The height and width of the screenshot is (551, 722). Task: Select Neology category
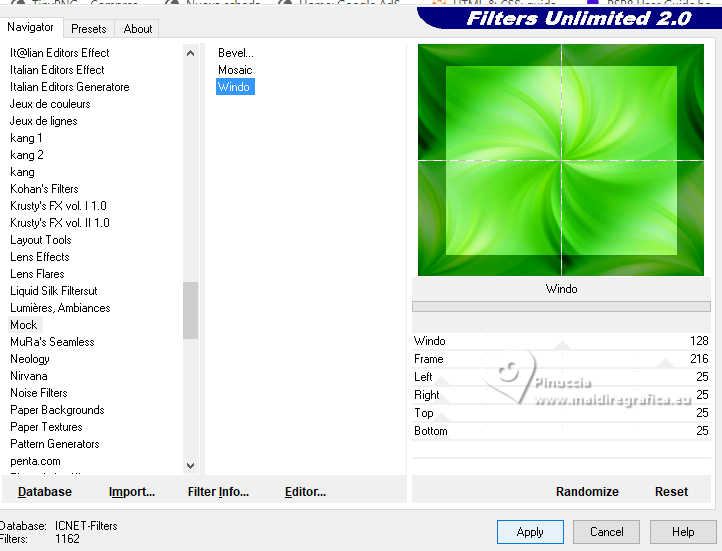(x=29, y=359)
